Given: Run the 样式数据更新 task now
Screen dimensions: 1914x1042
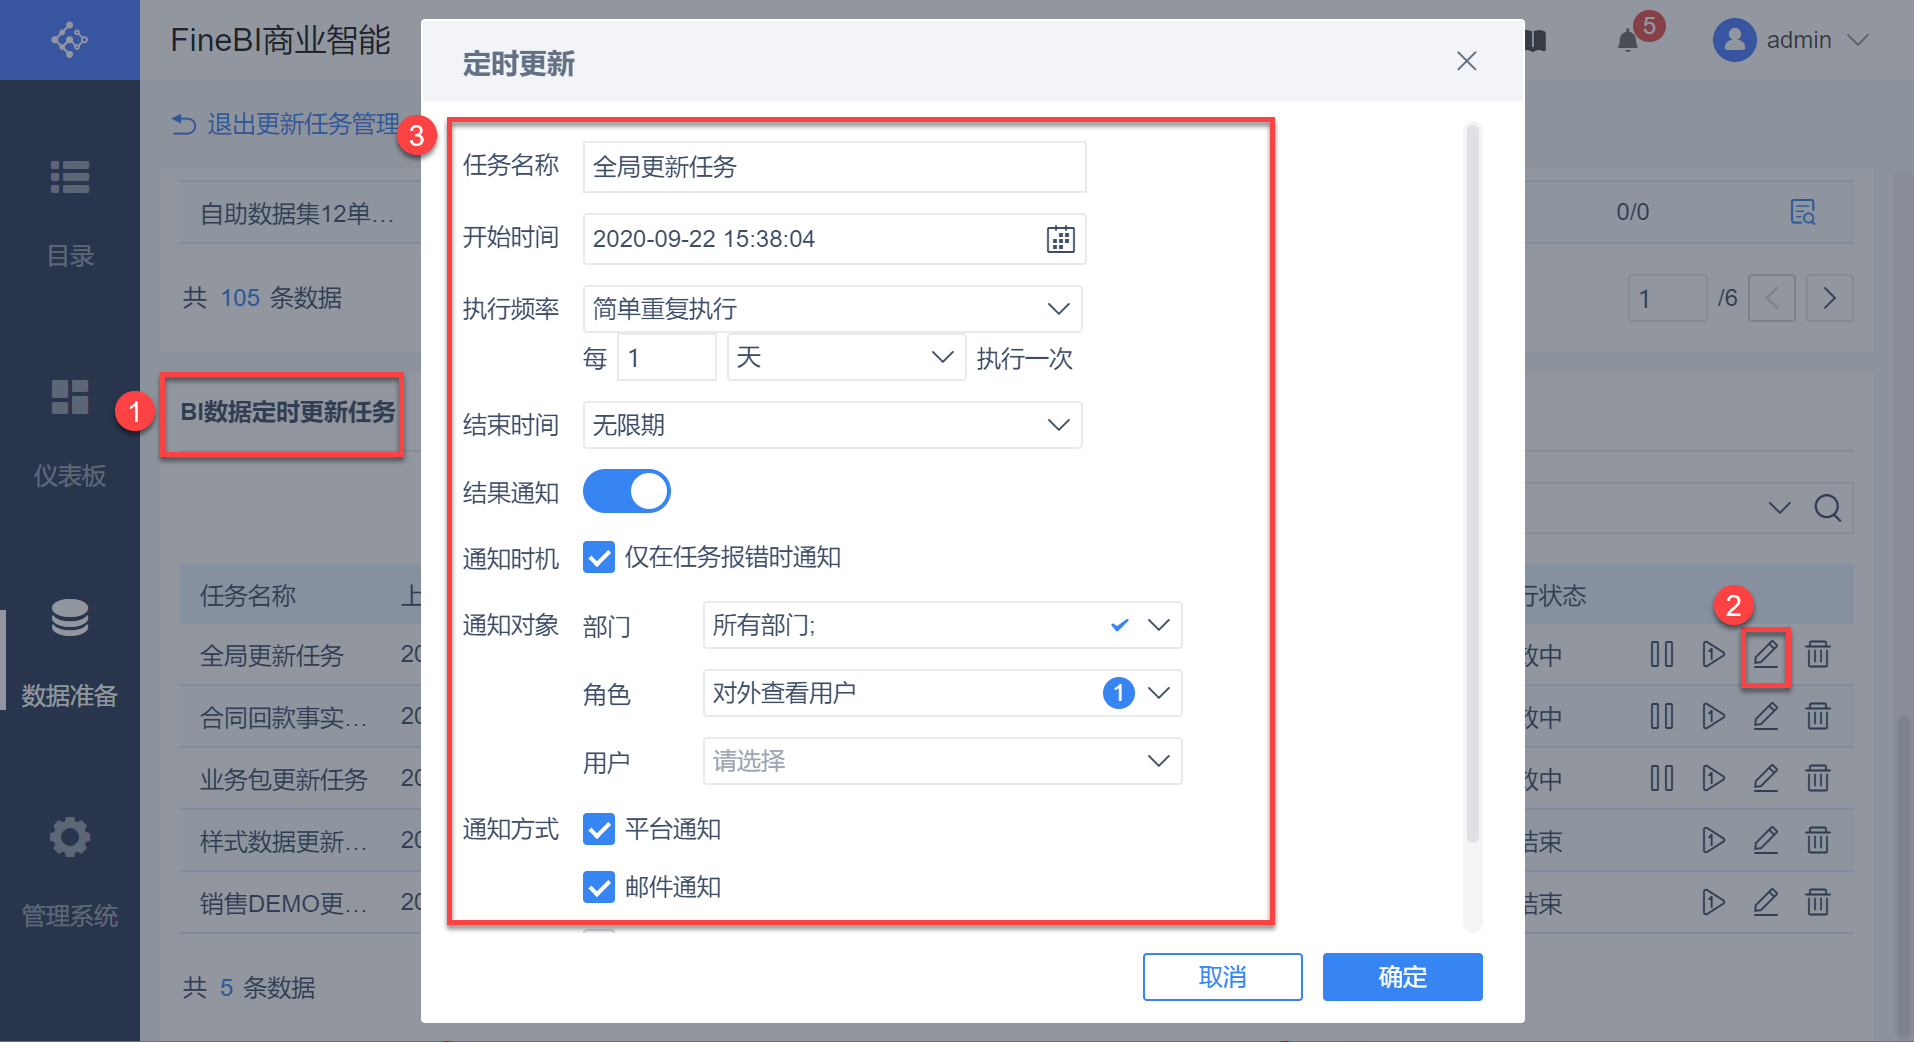Looking at the screenshot, I should click(1714, 841).
